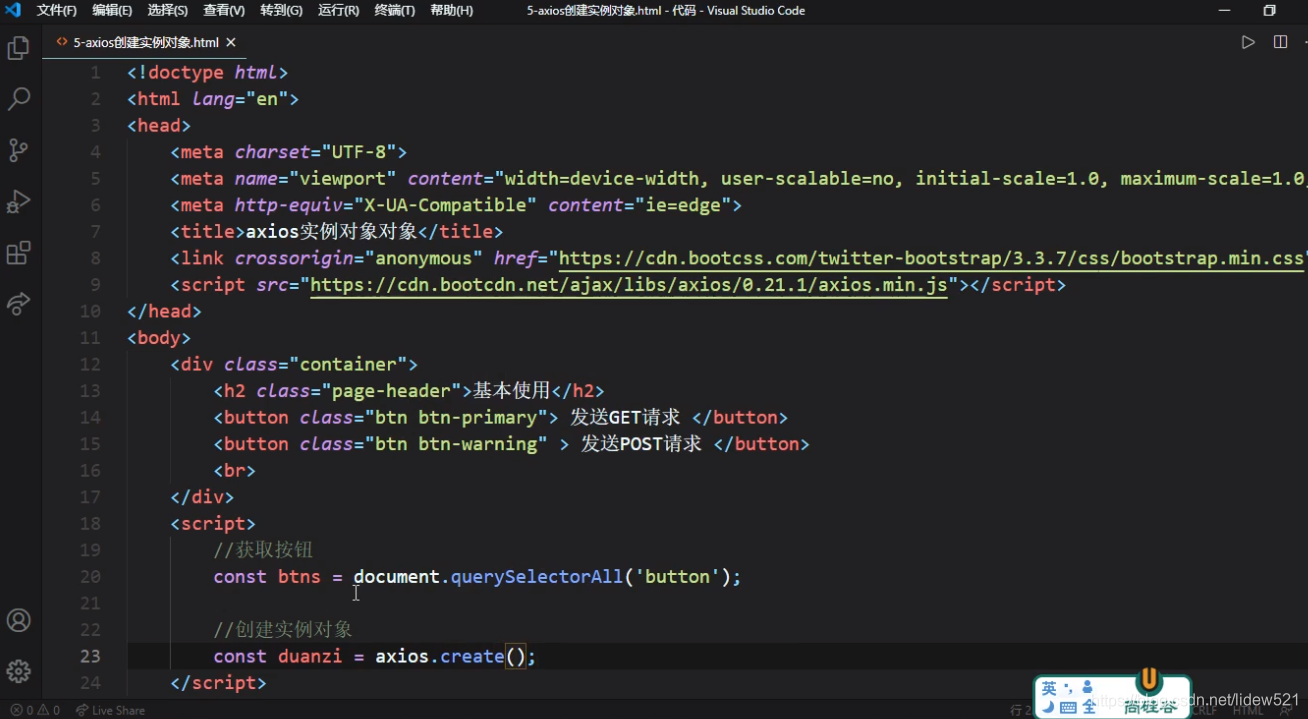Minimize the VS Code window
1308x719 pixels.
(x=1225, y=10)
